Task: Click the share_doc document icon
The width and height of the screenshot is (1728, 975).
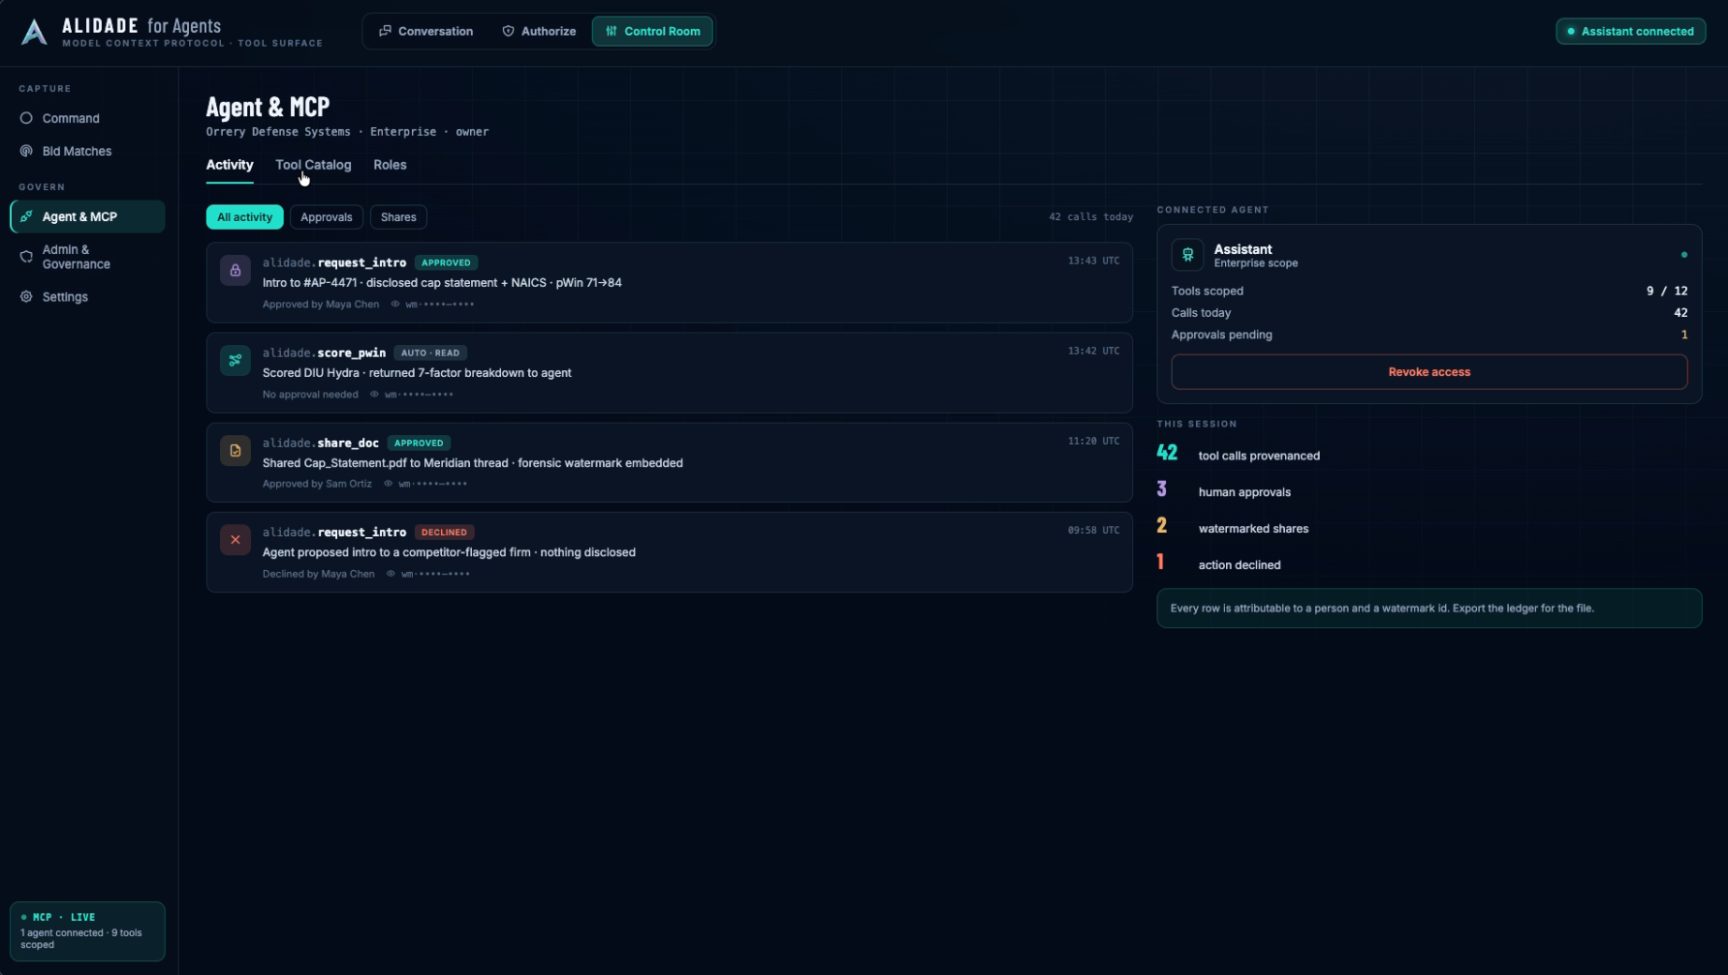Action: coord(235,450)
